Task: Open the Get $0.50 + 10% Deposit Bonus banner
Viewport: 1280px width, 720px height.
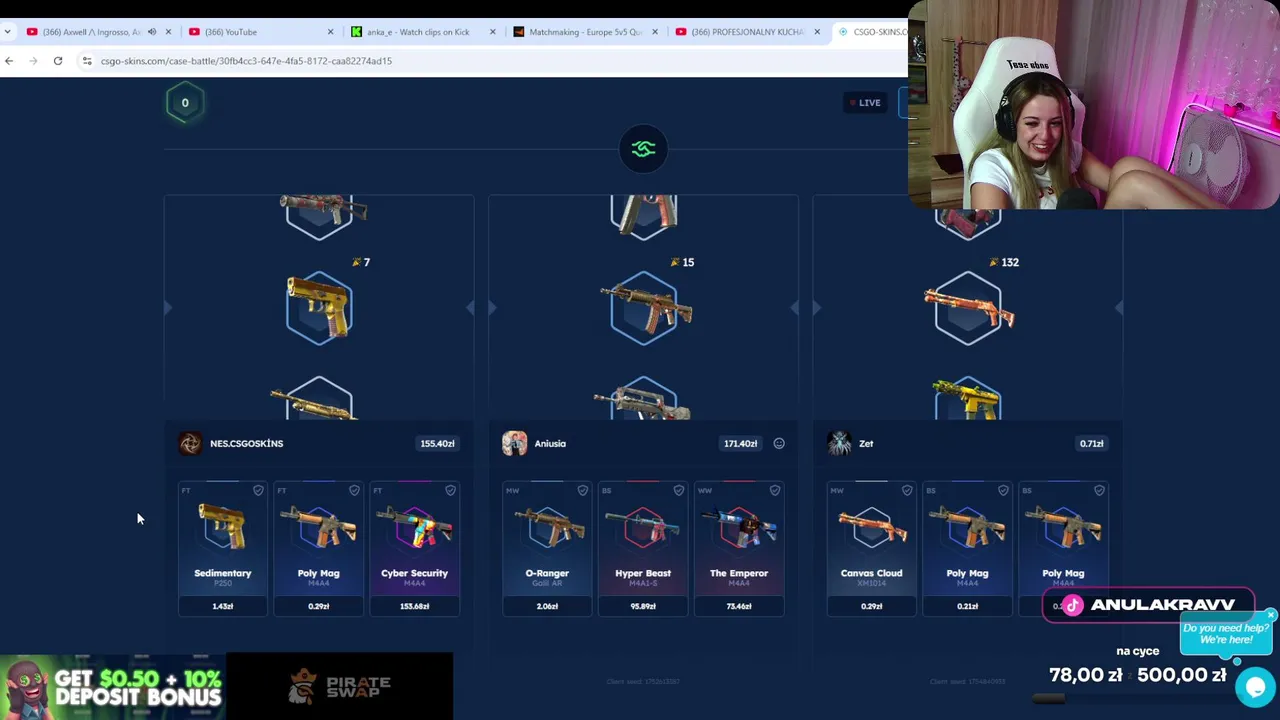Action: [112, 686]
